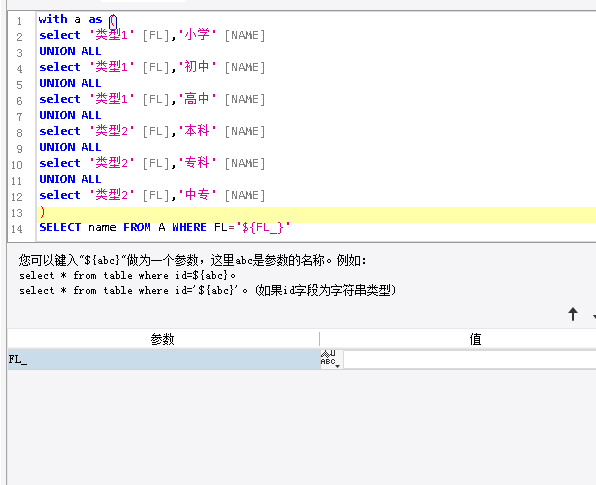Click the '中专' string on line 12
The height and width of the screenshot is (485, 596).
coord(197,195)
